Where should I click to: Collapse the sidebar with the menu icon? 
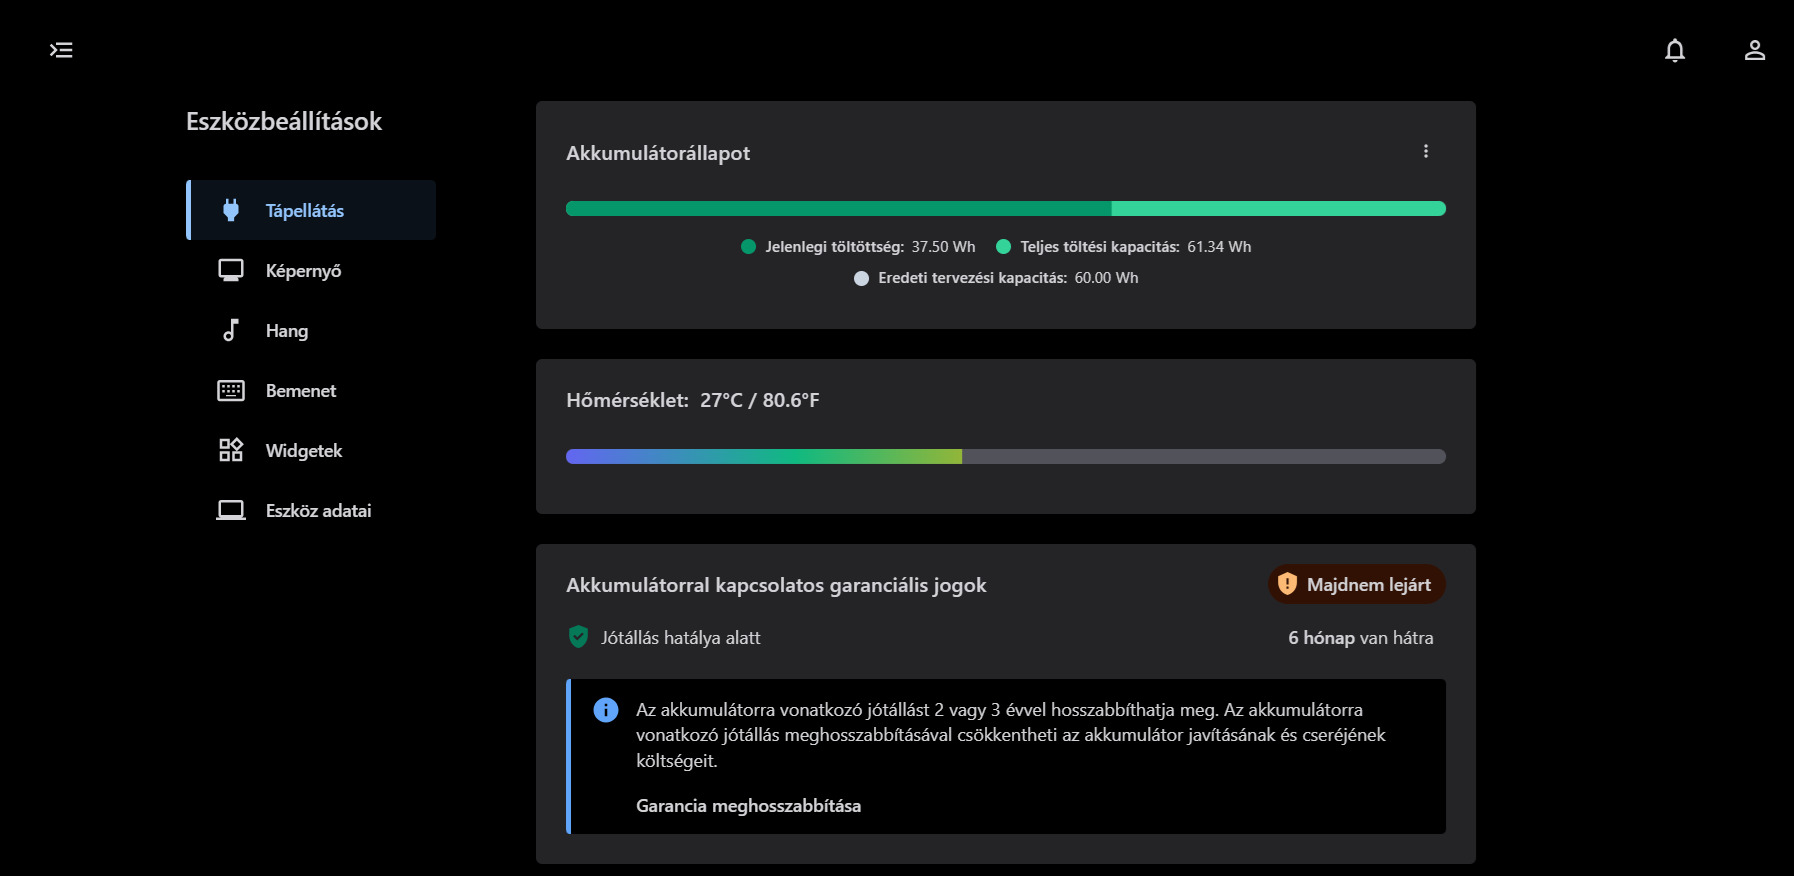coord(61,50)
